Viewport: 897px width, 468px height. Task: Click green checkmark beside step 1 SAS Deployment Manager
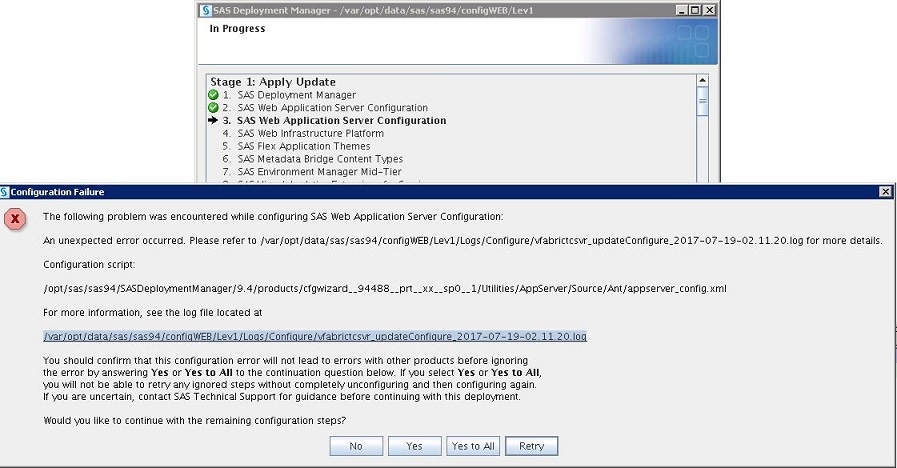pyautogui.click(x=213, y=95)
